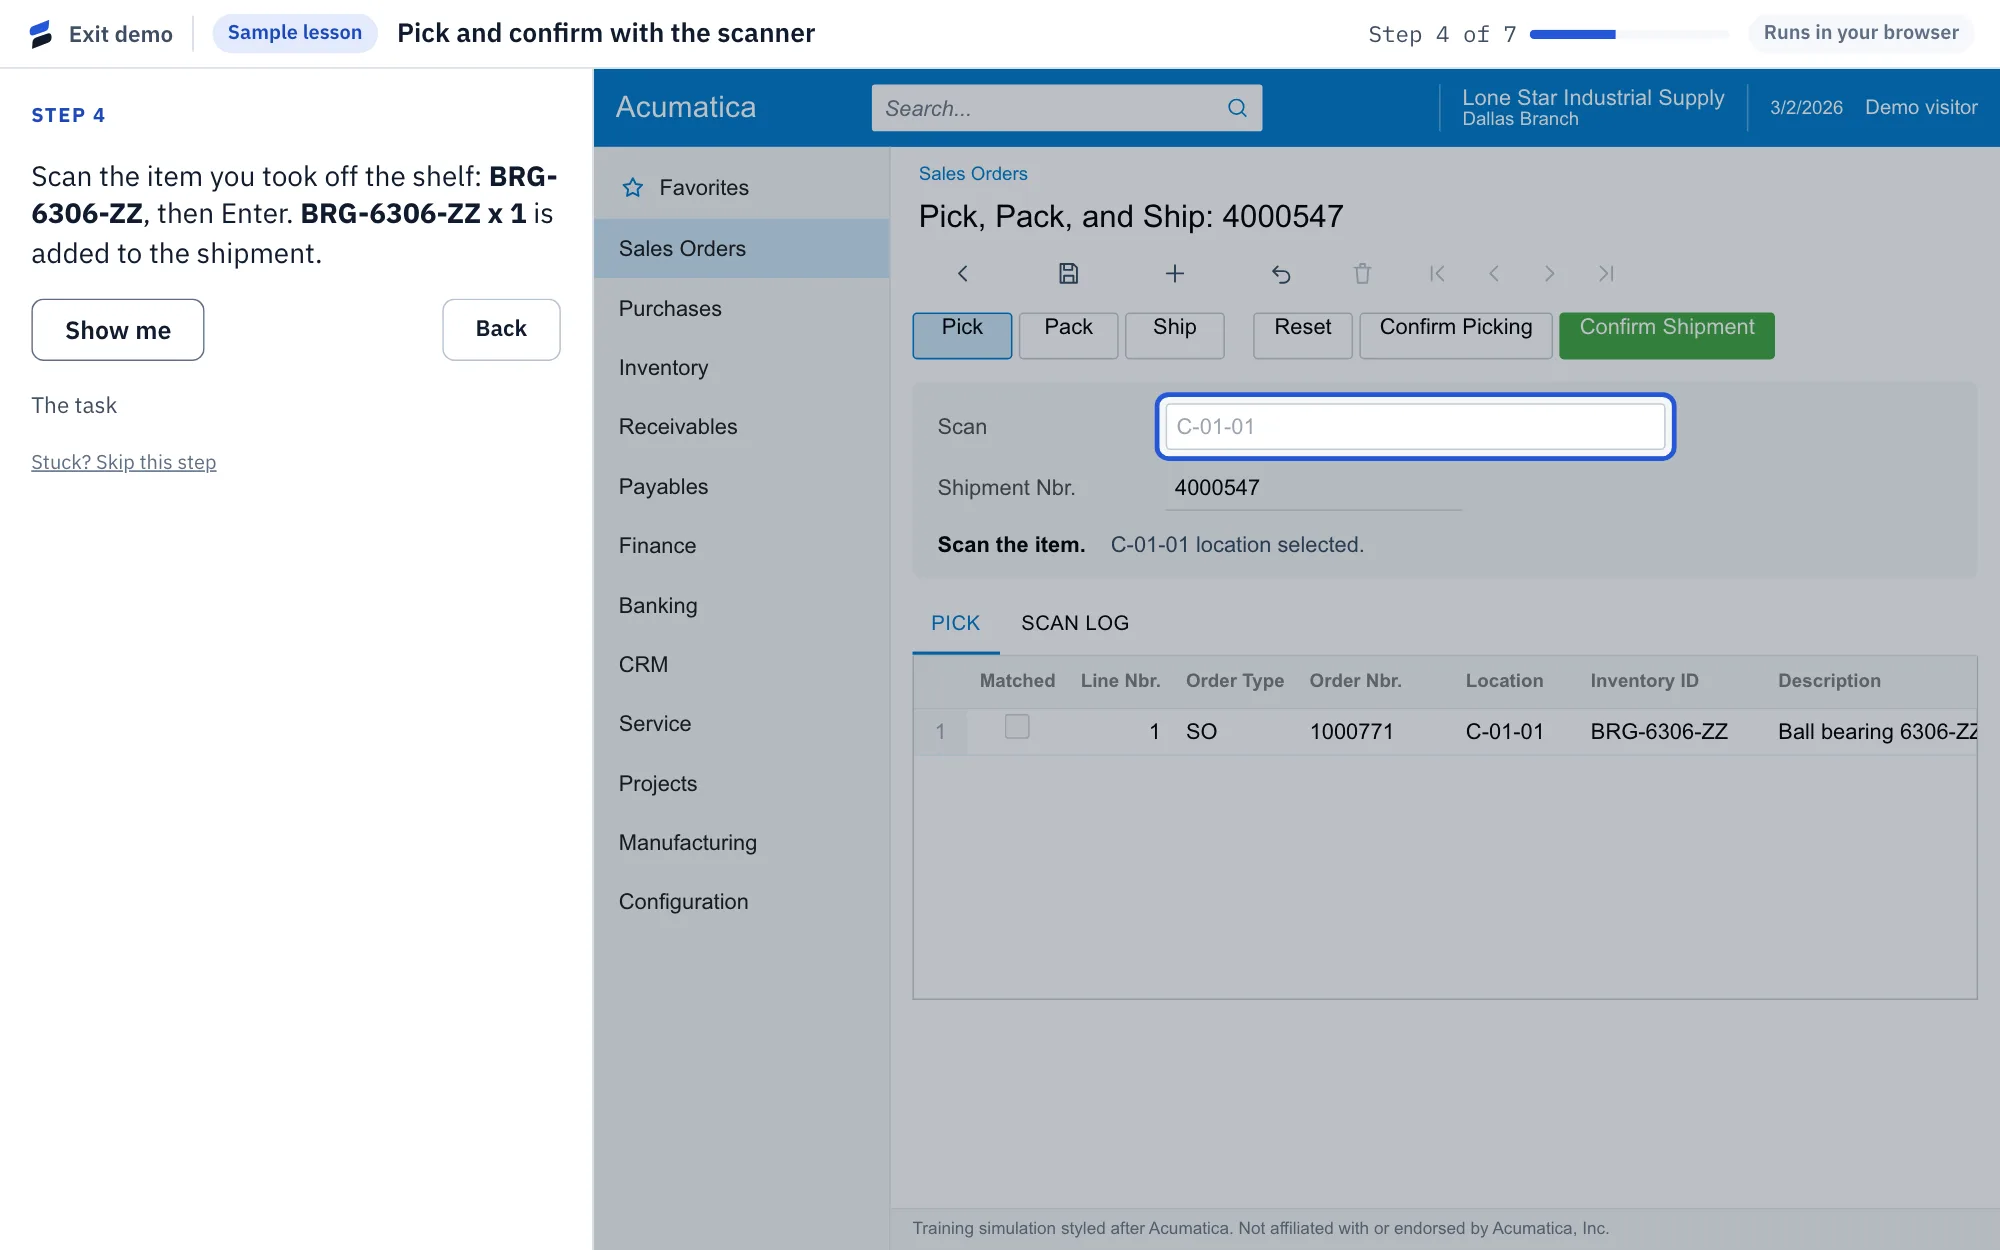Image resolution: width=2000 pixels, height=1250 pixels.
Task: Click the Confirm Picking button
Action: pyautogui.click(x=1456, y=335)
